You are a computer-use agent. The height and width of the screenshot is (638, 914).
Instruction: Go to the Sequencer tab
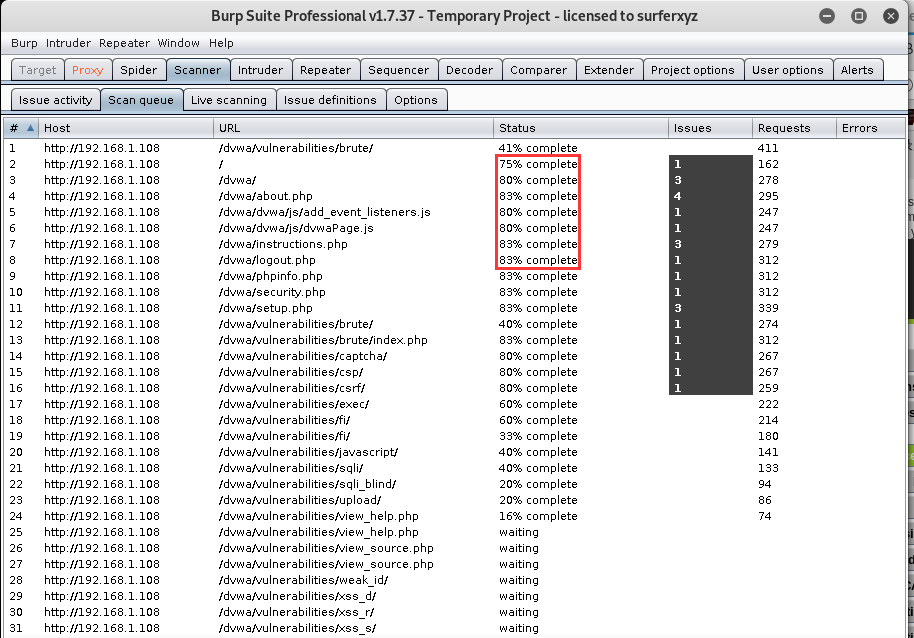point(398,70)
